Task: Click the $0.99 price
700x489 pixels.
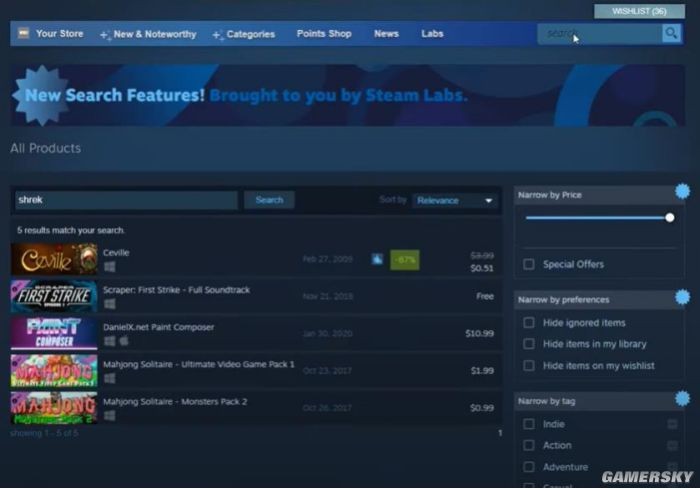Action: (x=482, y=408)
